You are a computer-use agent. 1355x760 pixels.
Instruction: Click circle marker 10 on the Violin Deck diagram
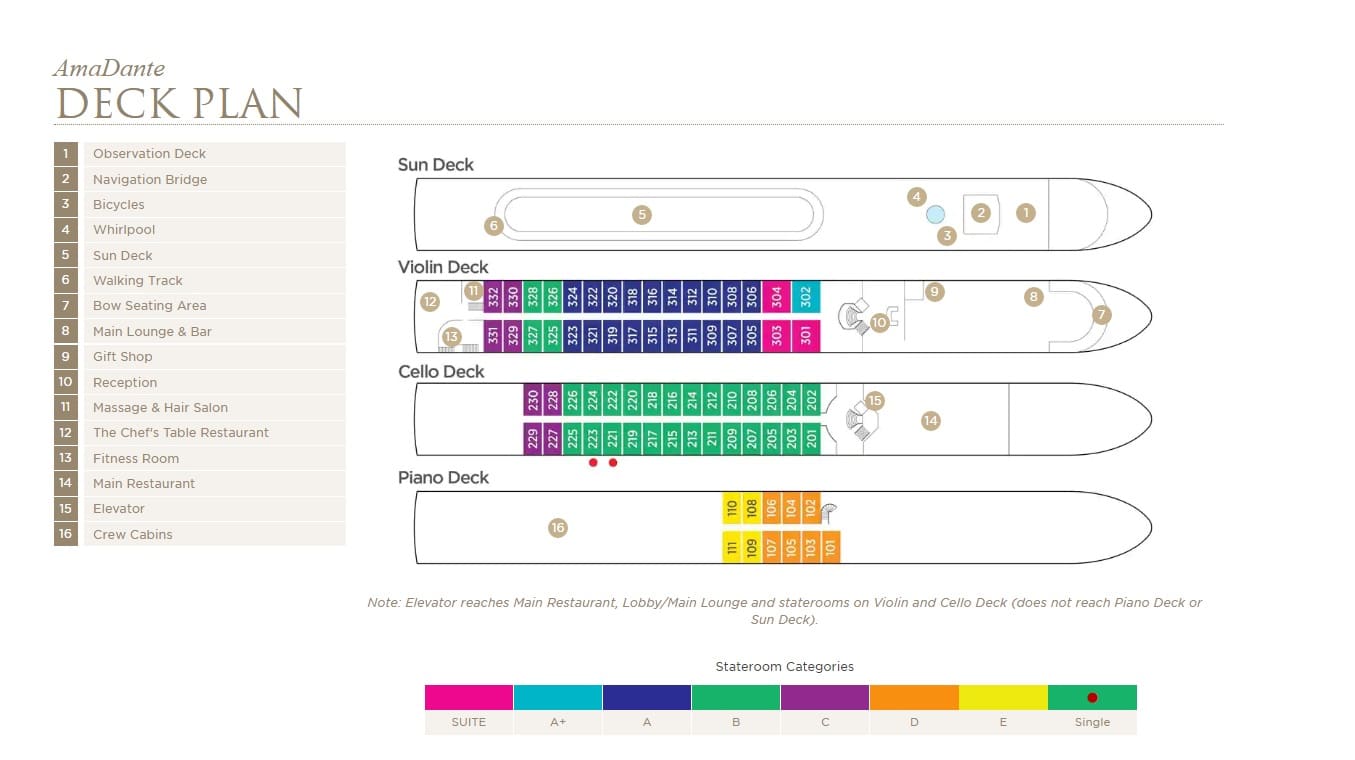[879, 322]
